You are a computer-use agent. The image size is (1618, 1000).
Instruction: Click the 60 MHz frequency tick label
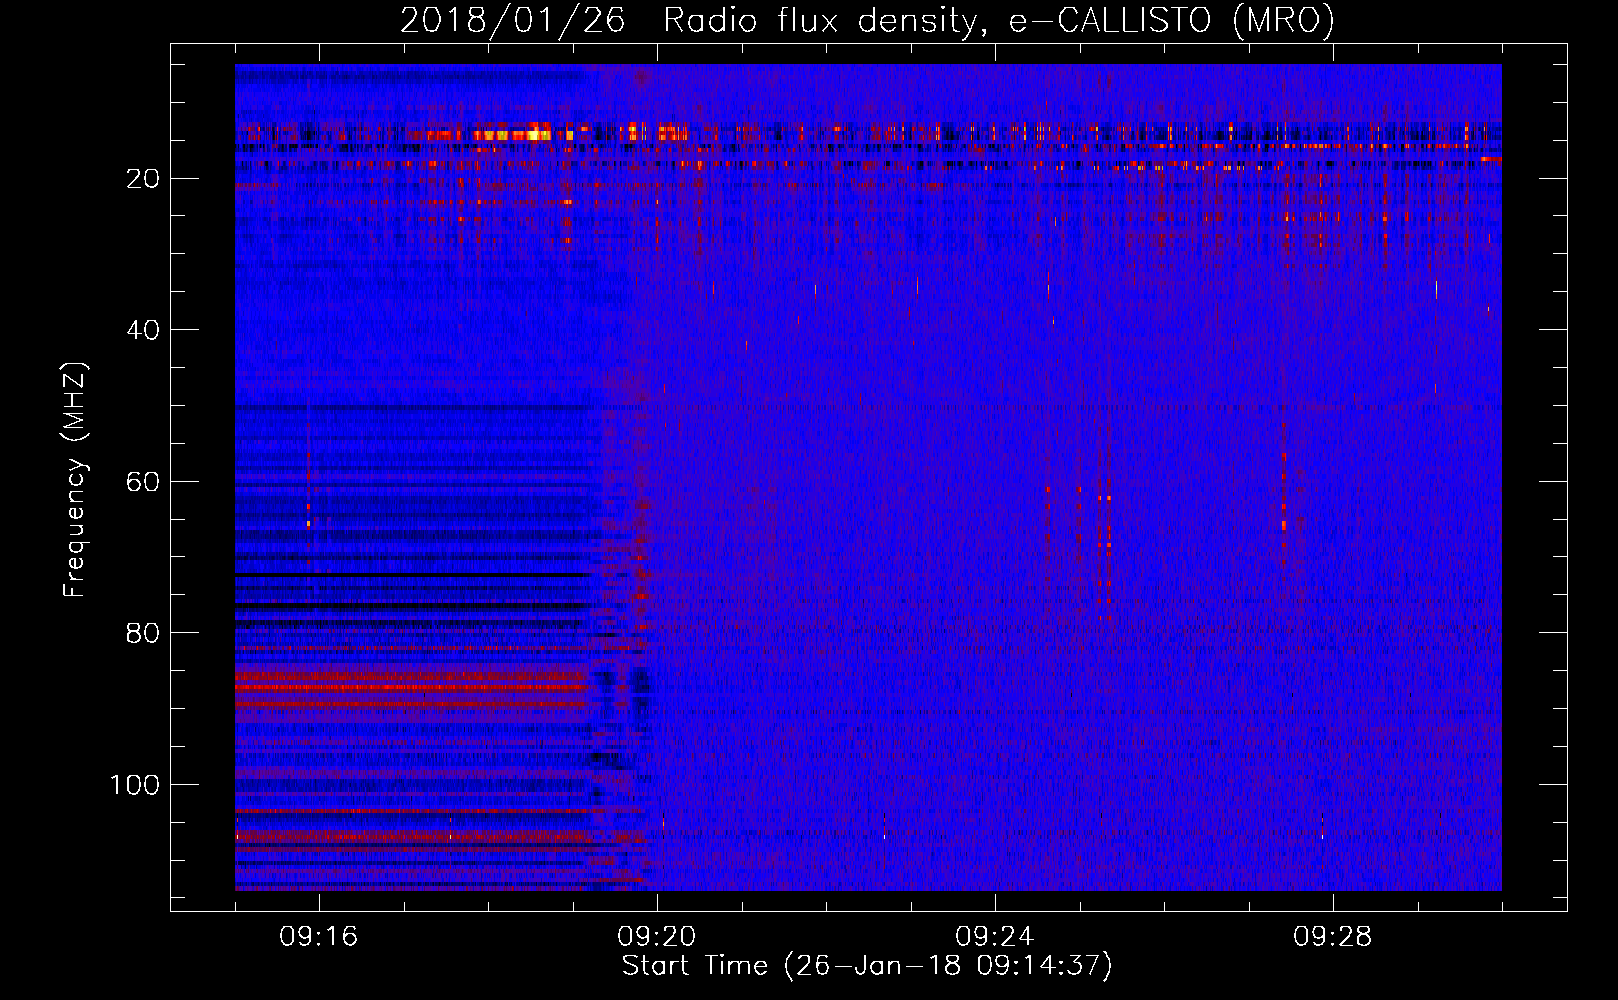143,482
